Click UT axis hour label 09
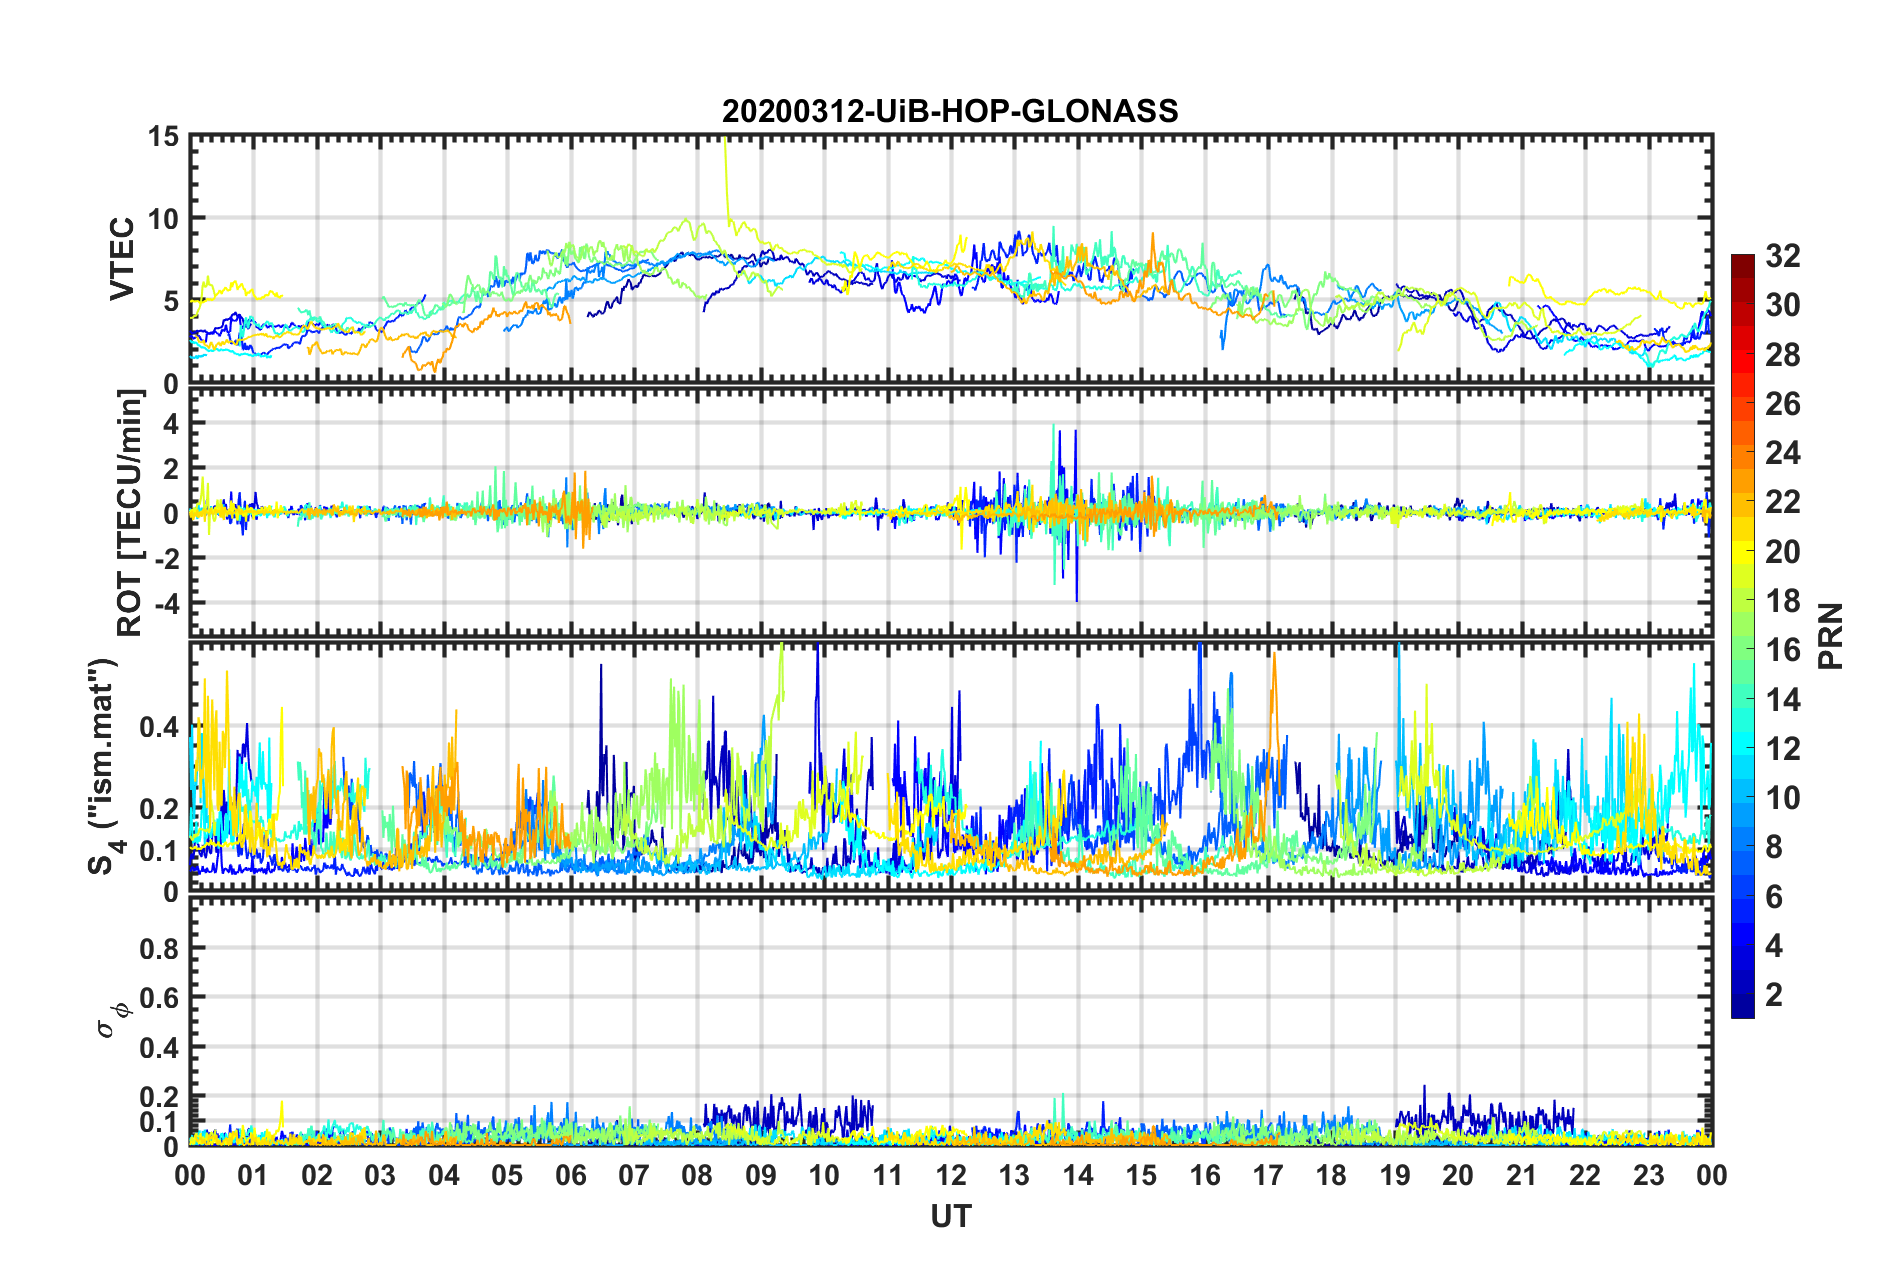The height and width of the screenshot is (1272, 1902). (x=761, y=1176)
